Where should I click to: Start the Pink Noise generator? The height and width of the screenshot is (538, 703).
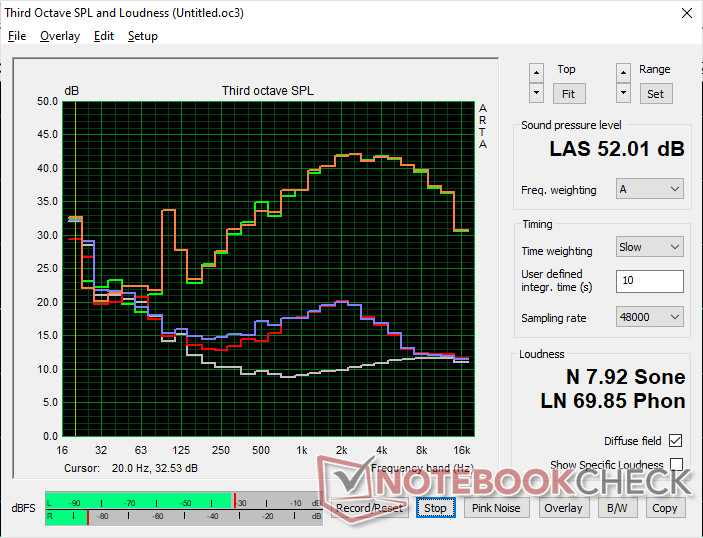[x=496, y=508]
